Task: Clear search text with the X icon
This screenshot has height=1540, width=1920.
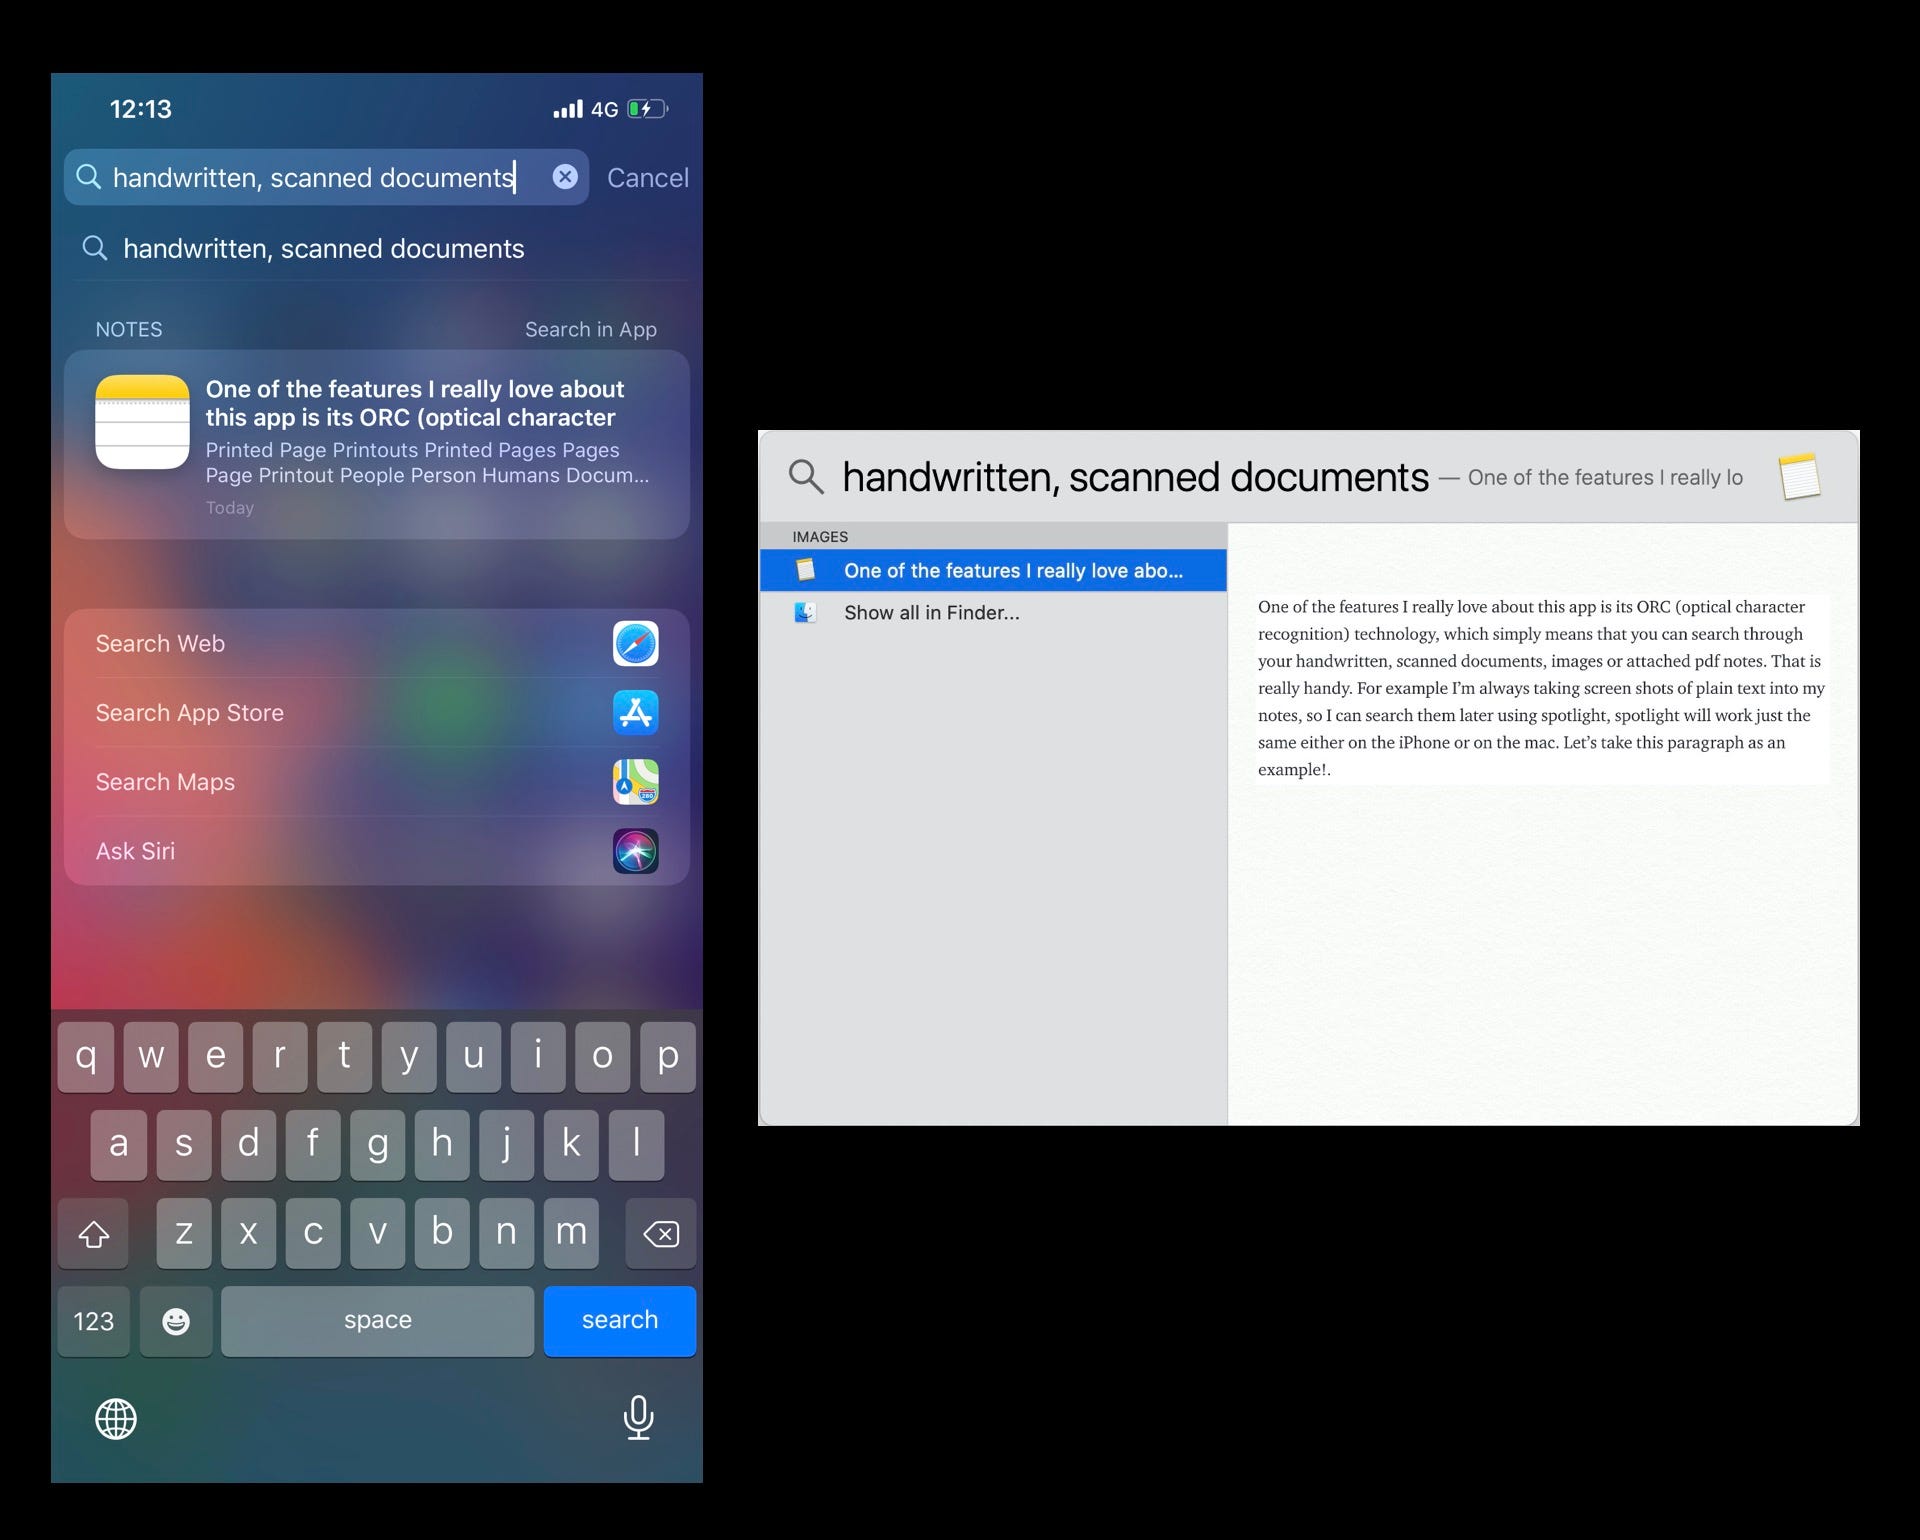Action: click(x=565, y=177)
